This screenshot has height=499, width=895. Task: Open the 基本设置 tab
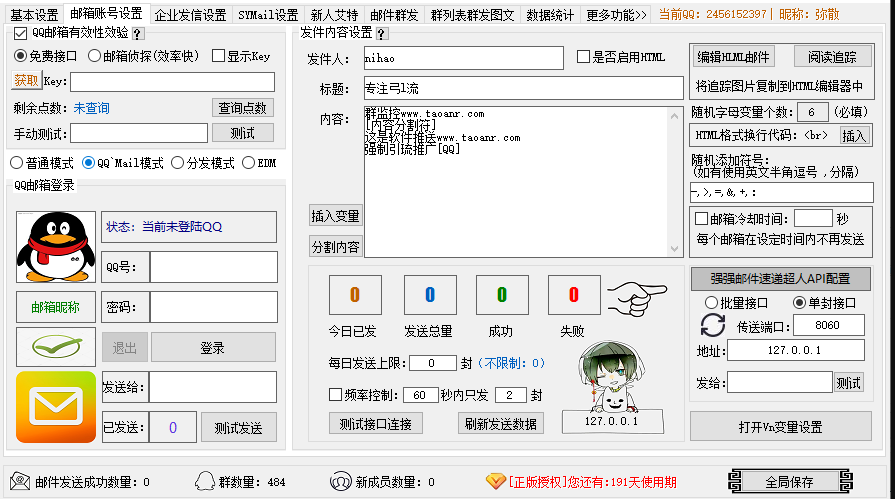tap(34, 15)
